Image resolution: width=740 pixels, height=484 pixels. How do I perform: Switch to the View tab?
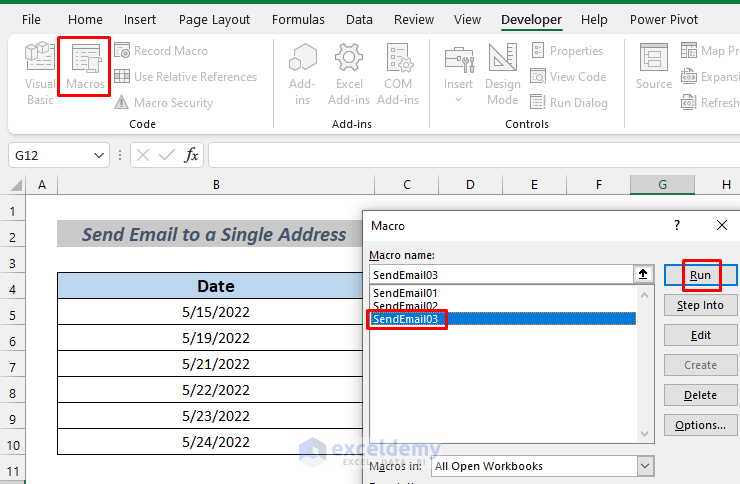pos(467,19)
